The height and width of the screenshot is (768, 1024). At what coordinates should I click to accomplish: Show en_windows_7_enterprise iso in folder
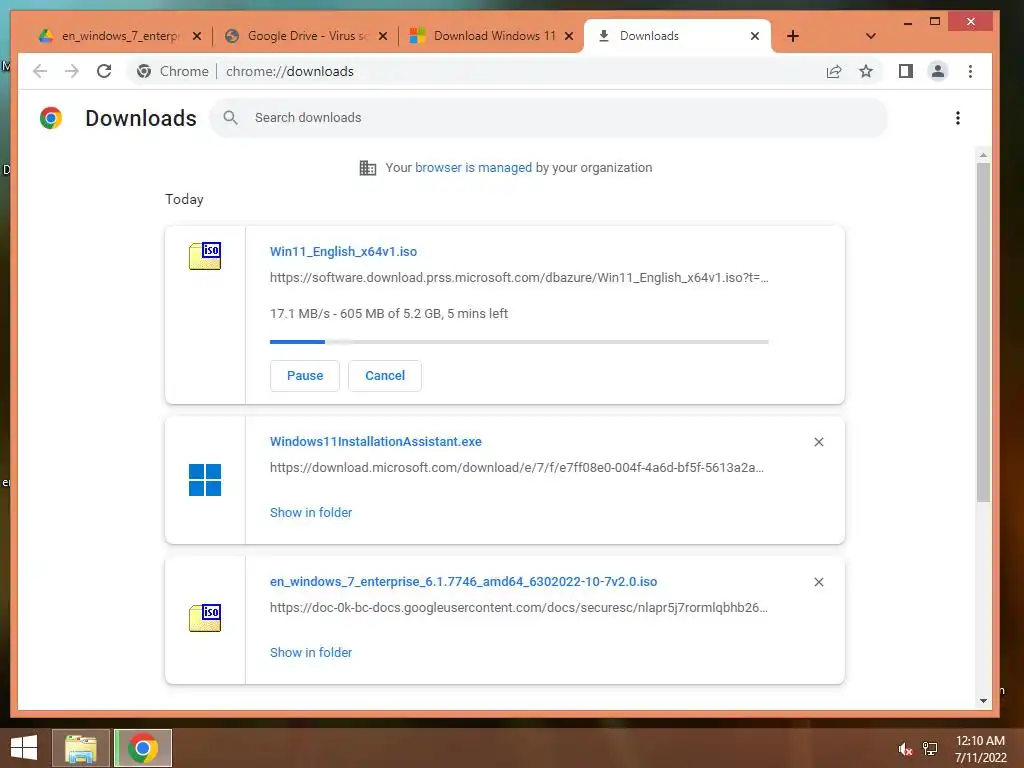[x=311, y=652]
